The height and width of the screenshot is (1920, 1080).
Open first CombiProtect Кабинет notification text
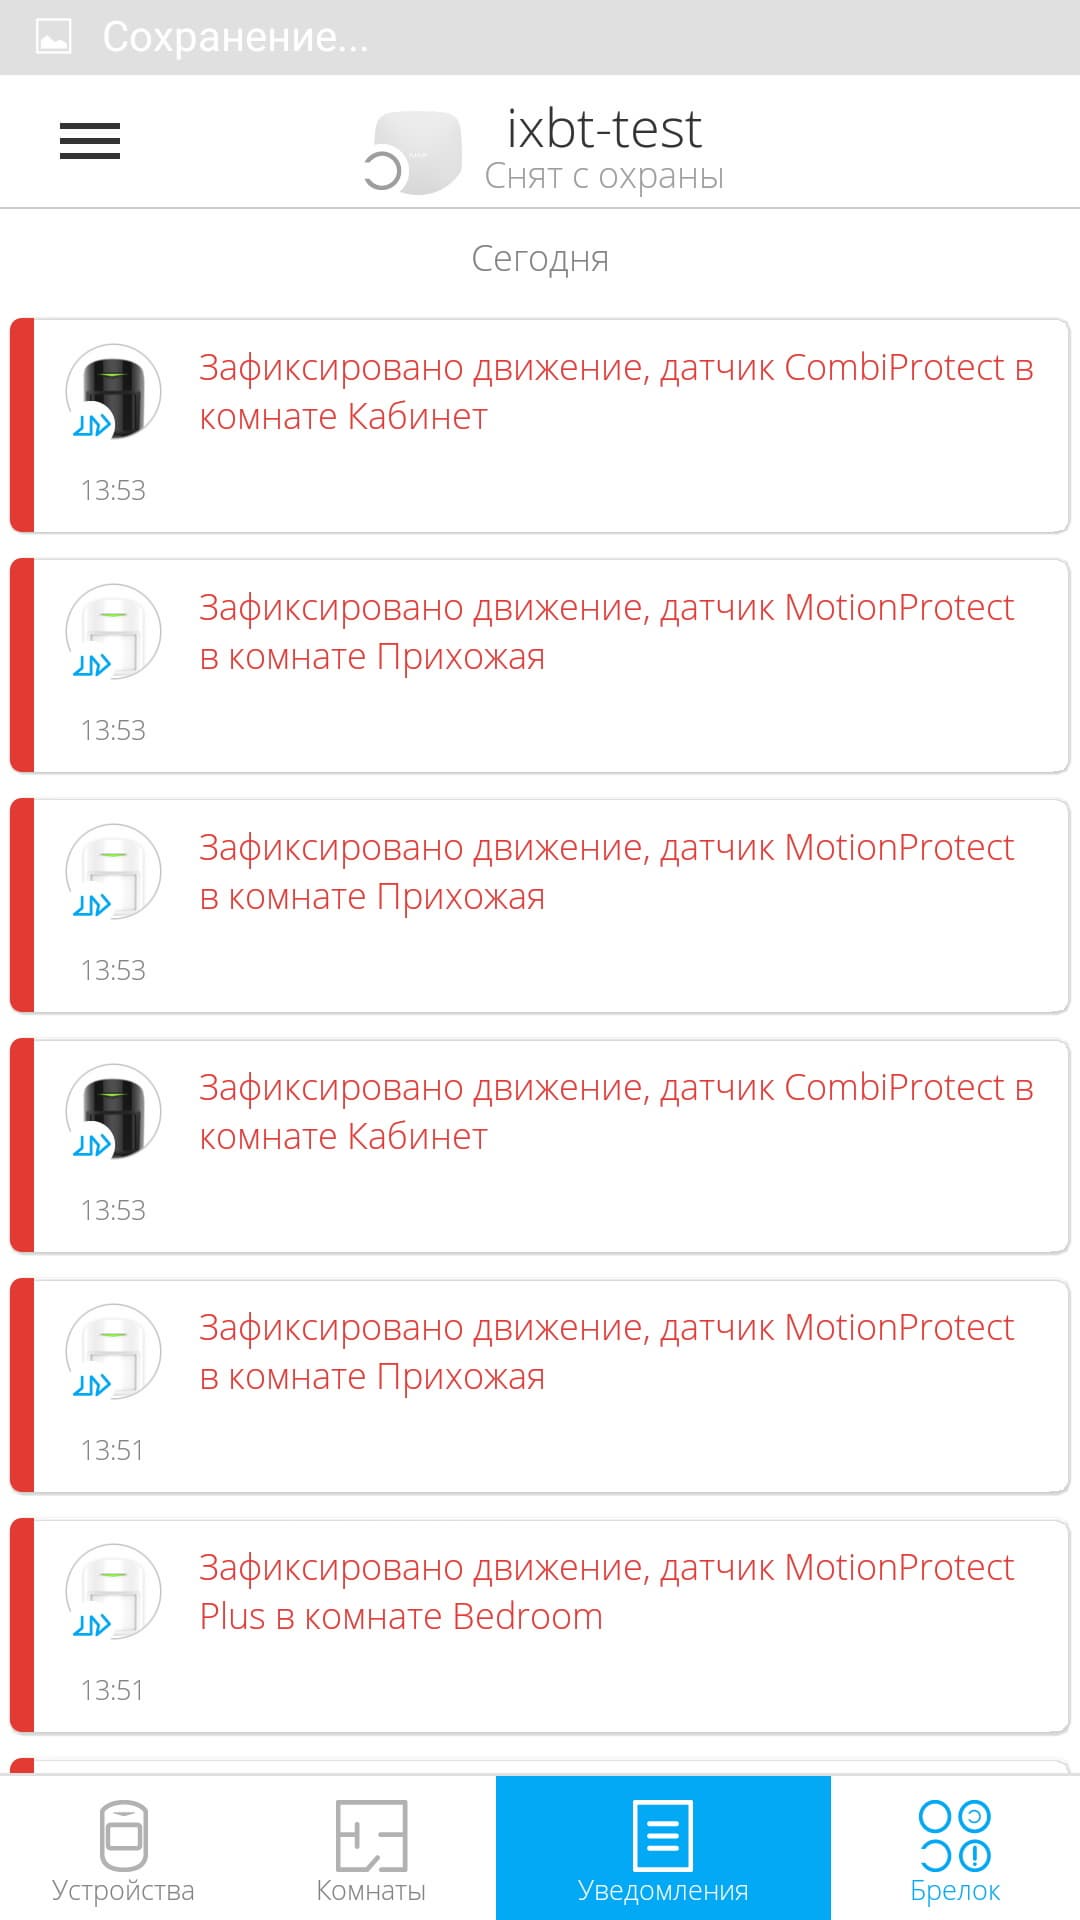click(616, 392)
